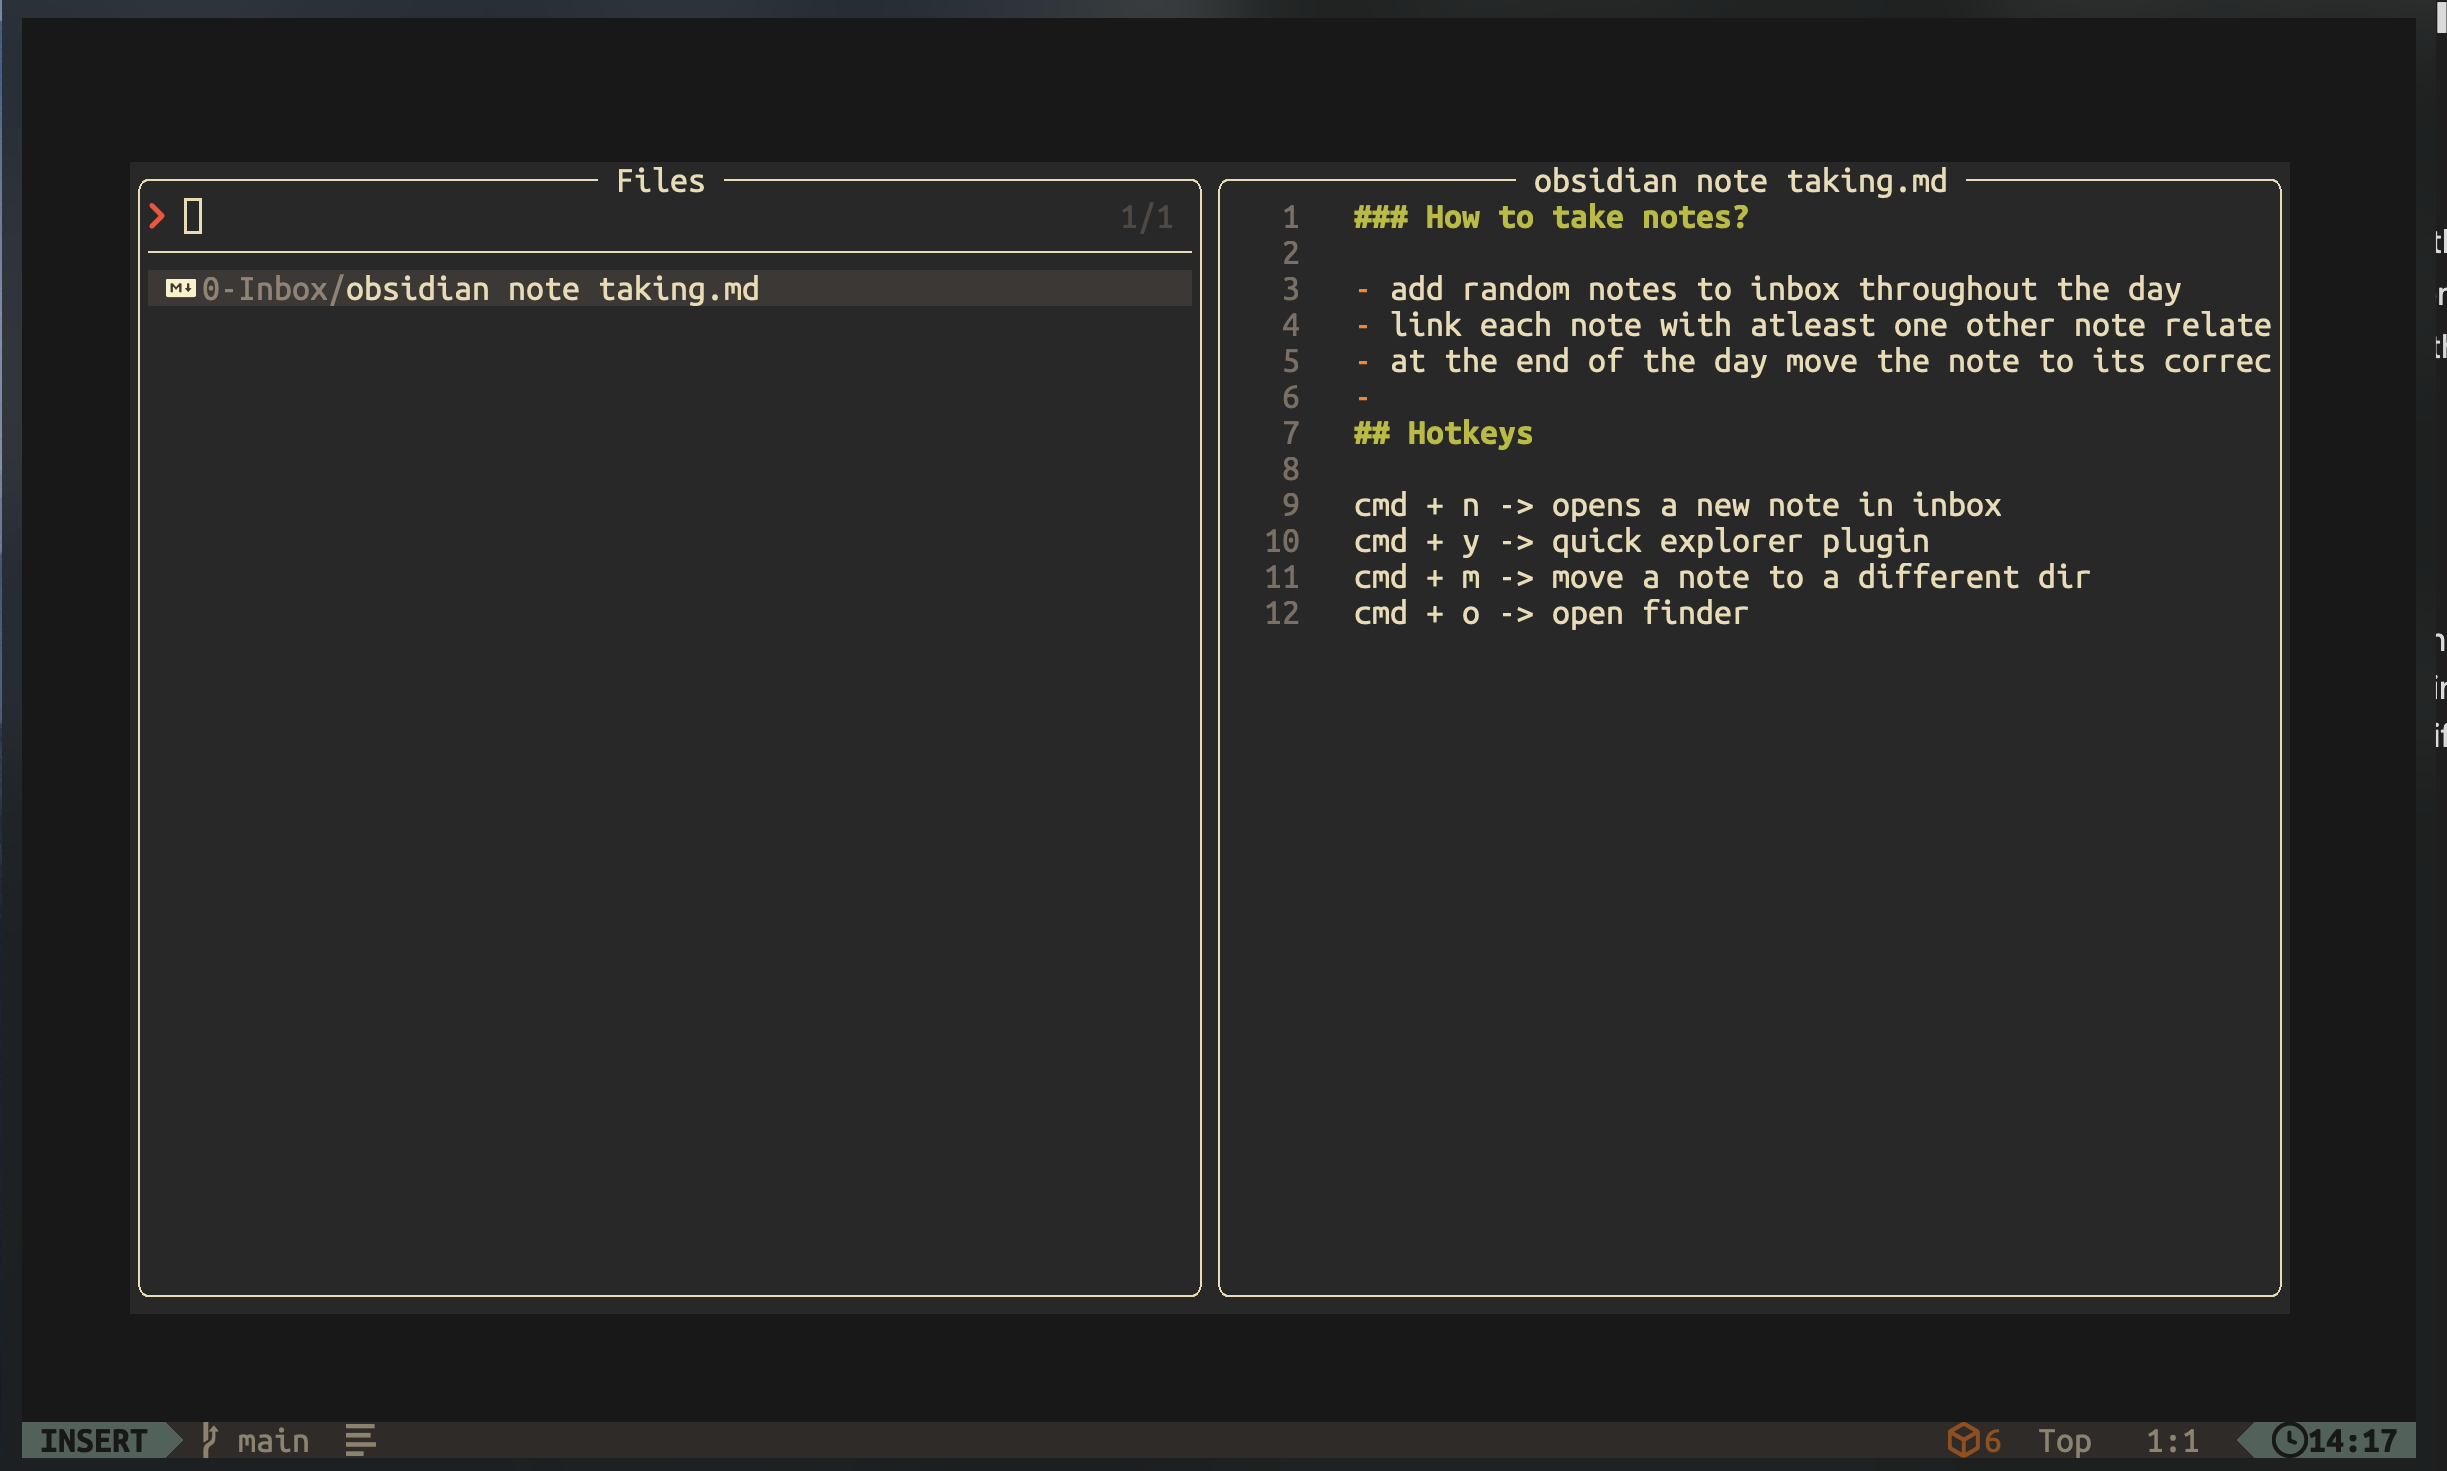Click the git branch icon in statusline

209,1440
